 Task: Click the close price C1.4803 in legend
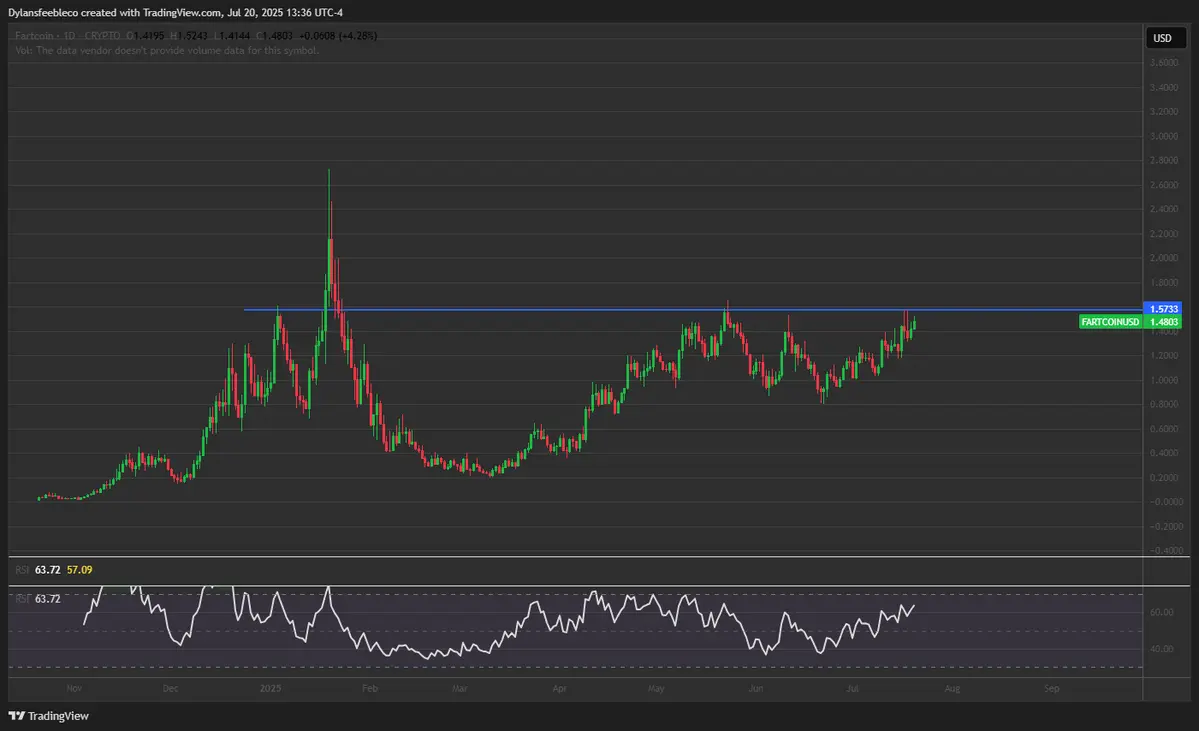click(x=275, y=36)
